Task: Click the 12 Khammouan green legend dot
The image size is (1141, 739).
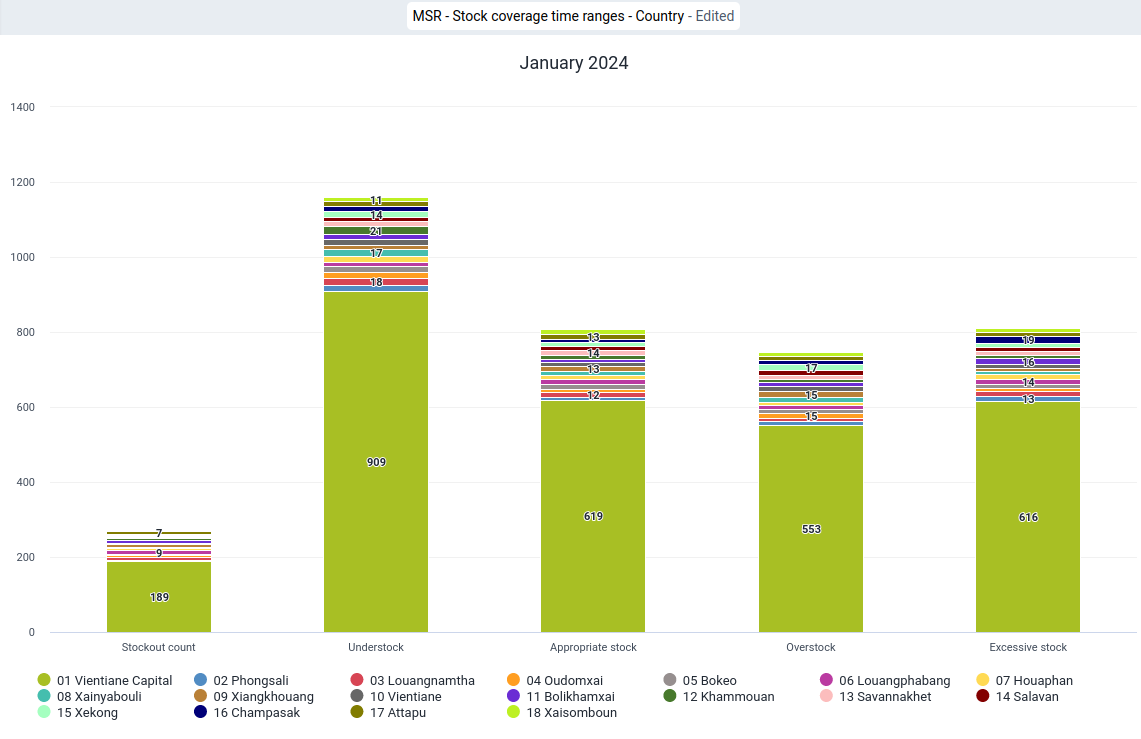Action: 669,696
